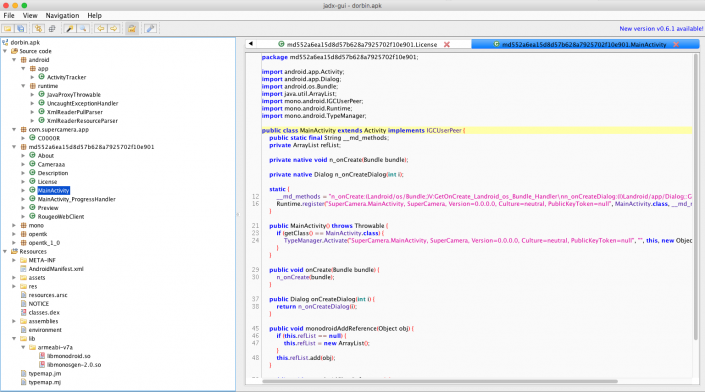The height and width of the screenshot is (392, 705).
Task: Click the libmonosgen-2.0.so file icon
Action: click(x=42, y=365)
